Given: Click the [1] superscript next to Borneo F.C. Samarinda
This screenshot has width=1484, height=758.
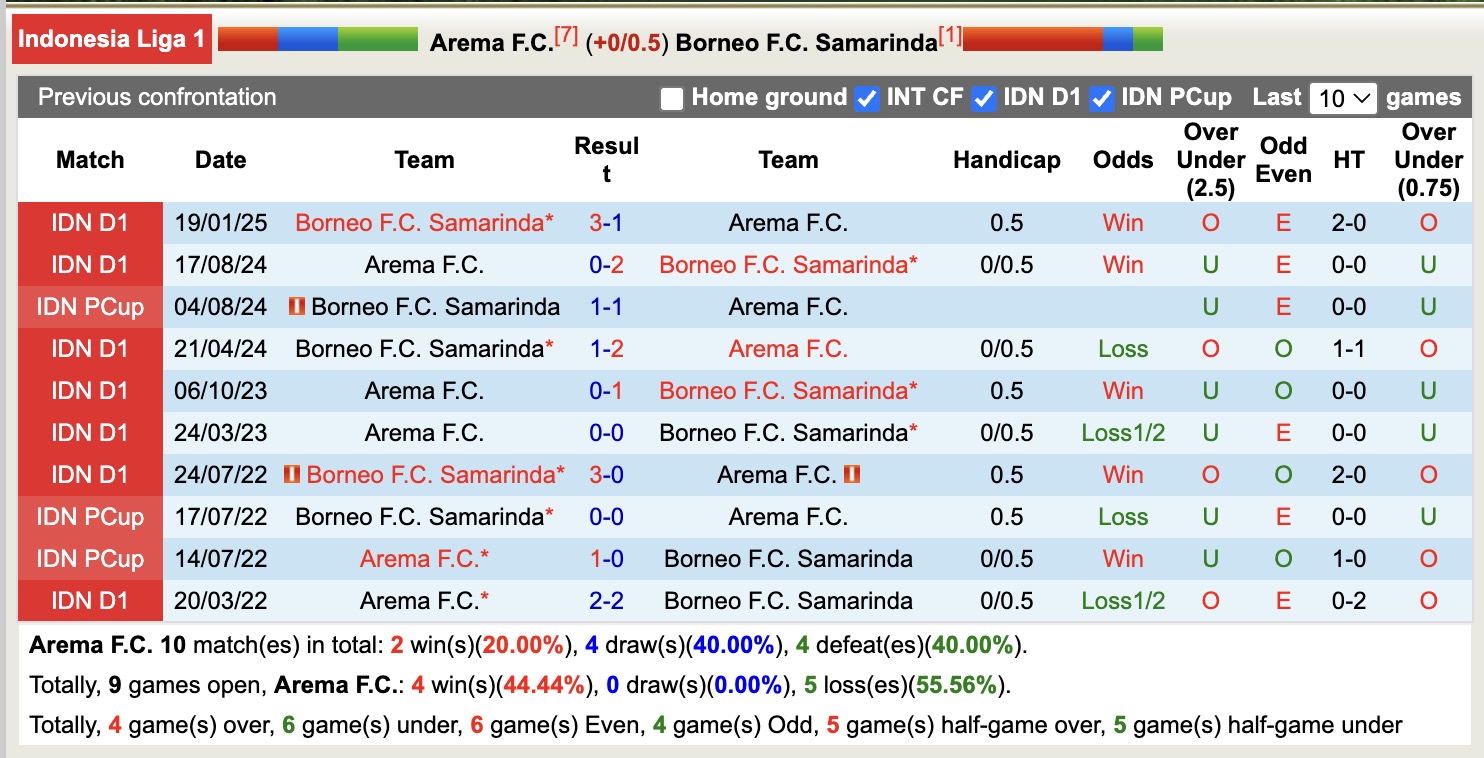Looking at the screenshot, I should click(x=952, y=34).
